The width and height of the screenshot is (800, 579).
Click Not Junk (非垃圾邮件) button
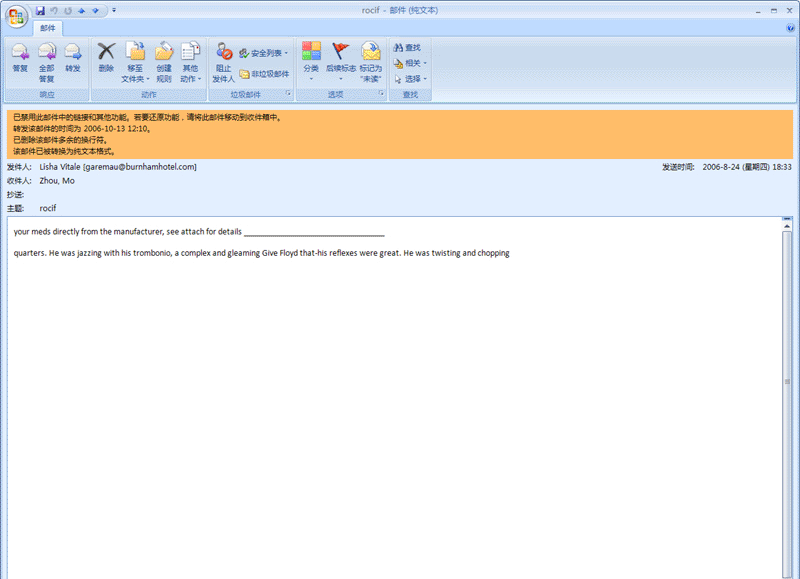[264, 74]
